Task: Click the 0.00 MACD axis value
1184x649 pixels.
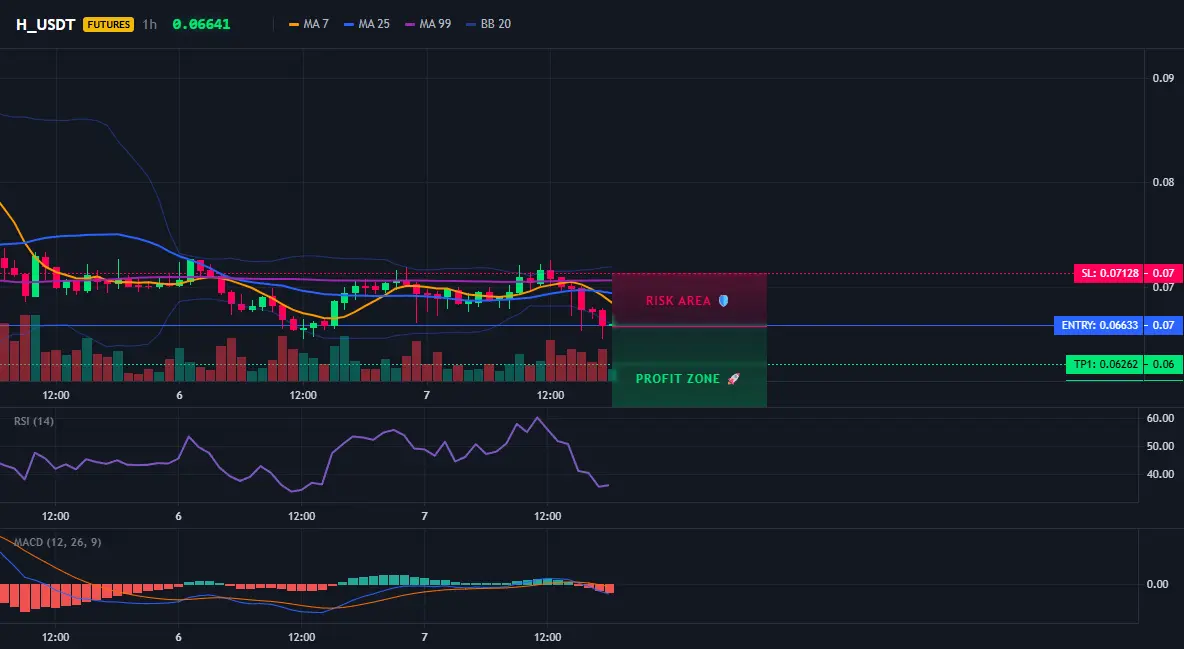Action: (1158, 584)
